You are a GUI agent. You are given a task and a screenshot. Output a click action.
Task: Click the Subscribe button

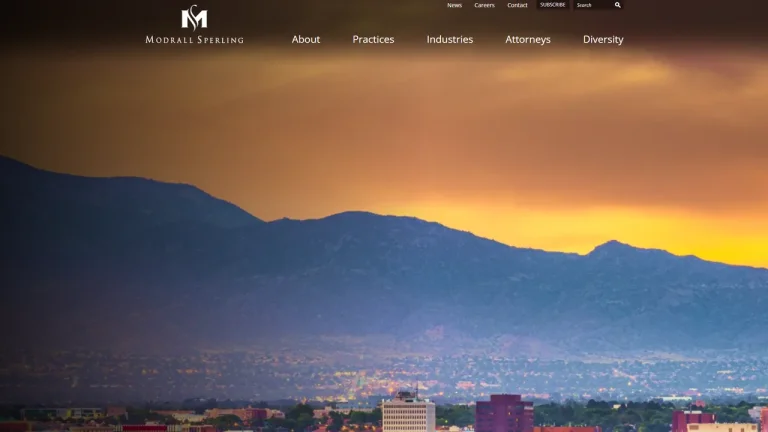point(552,5)
